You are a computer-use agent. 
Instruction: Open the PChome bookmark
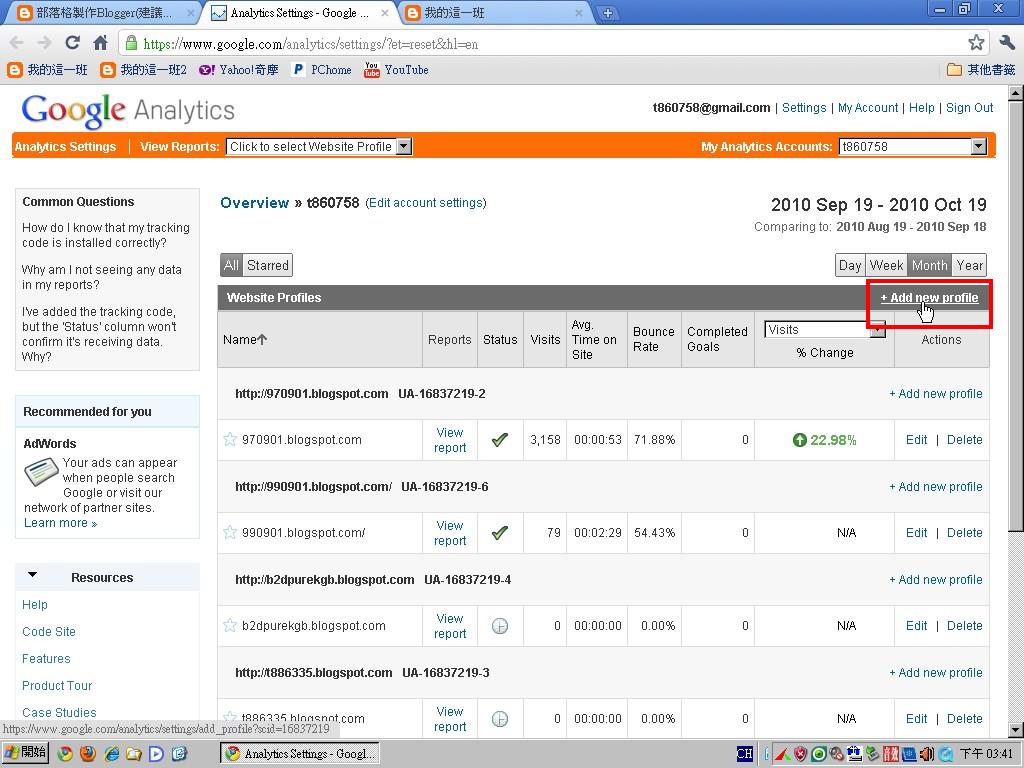tap(321, 70)
